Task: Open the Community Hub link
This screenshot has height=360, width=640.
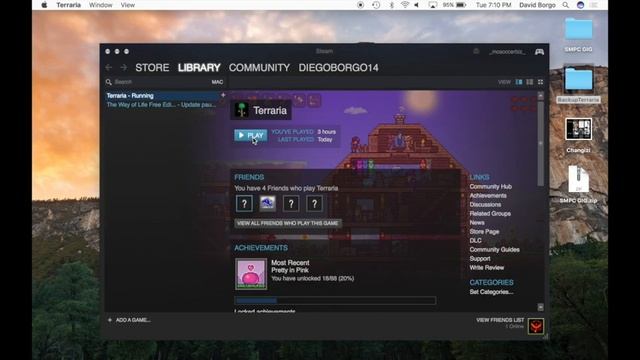Action: (490, 187)
